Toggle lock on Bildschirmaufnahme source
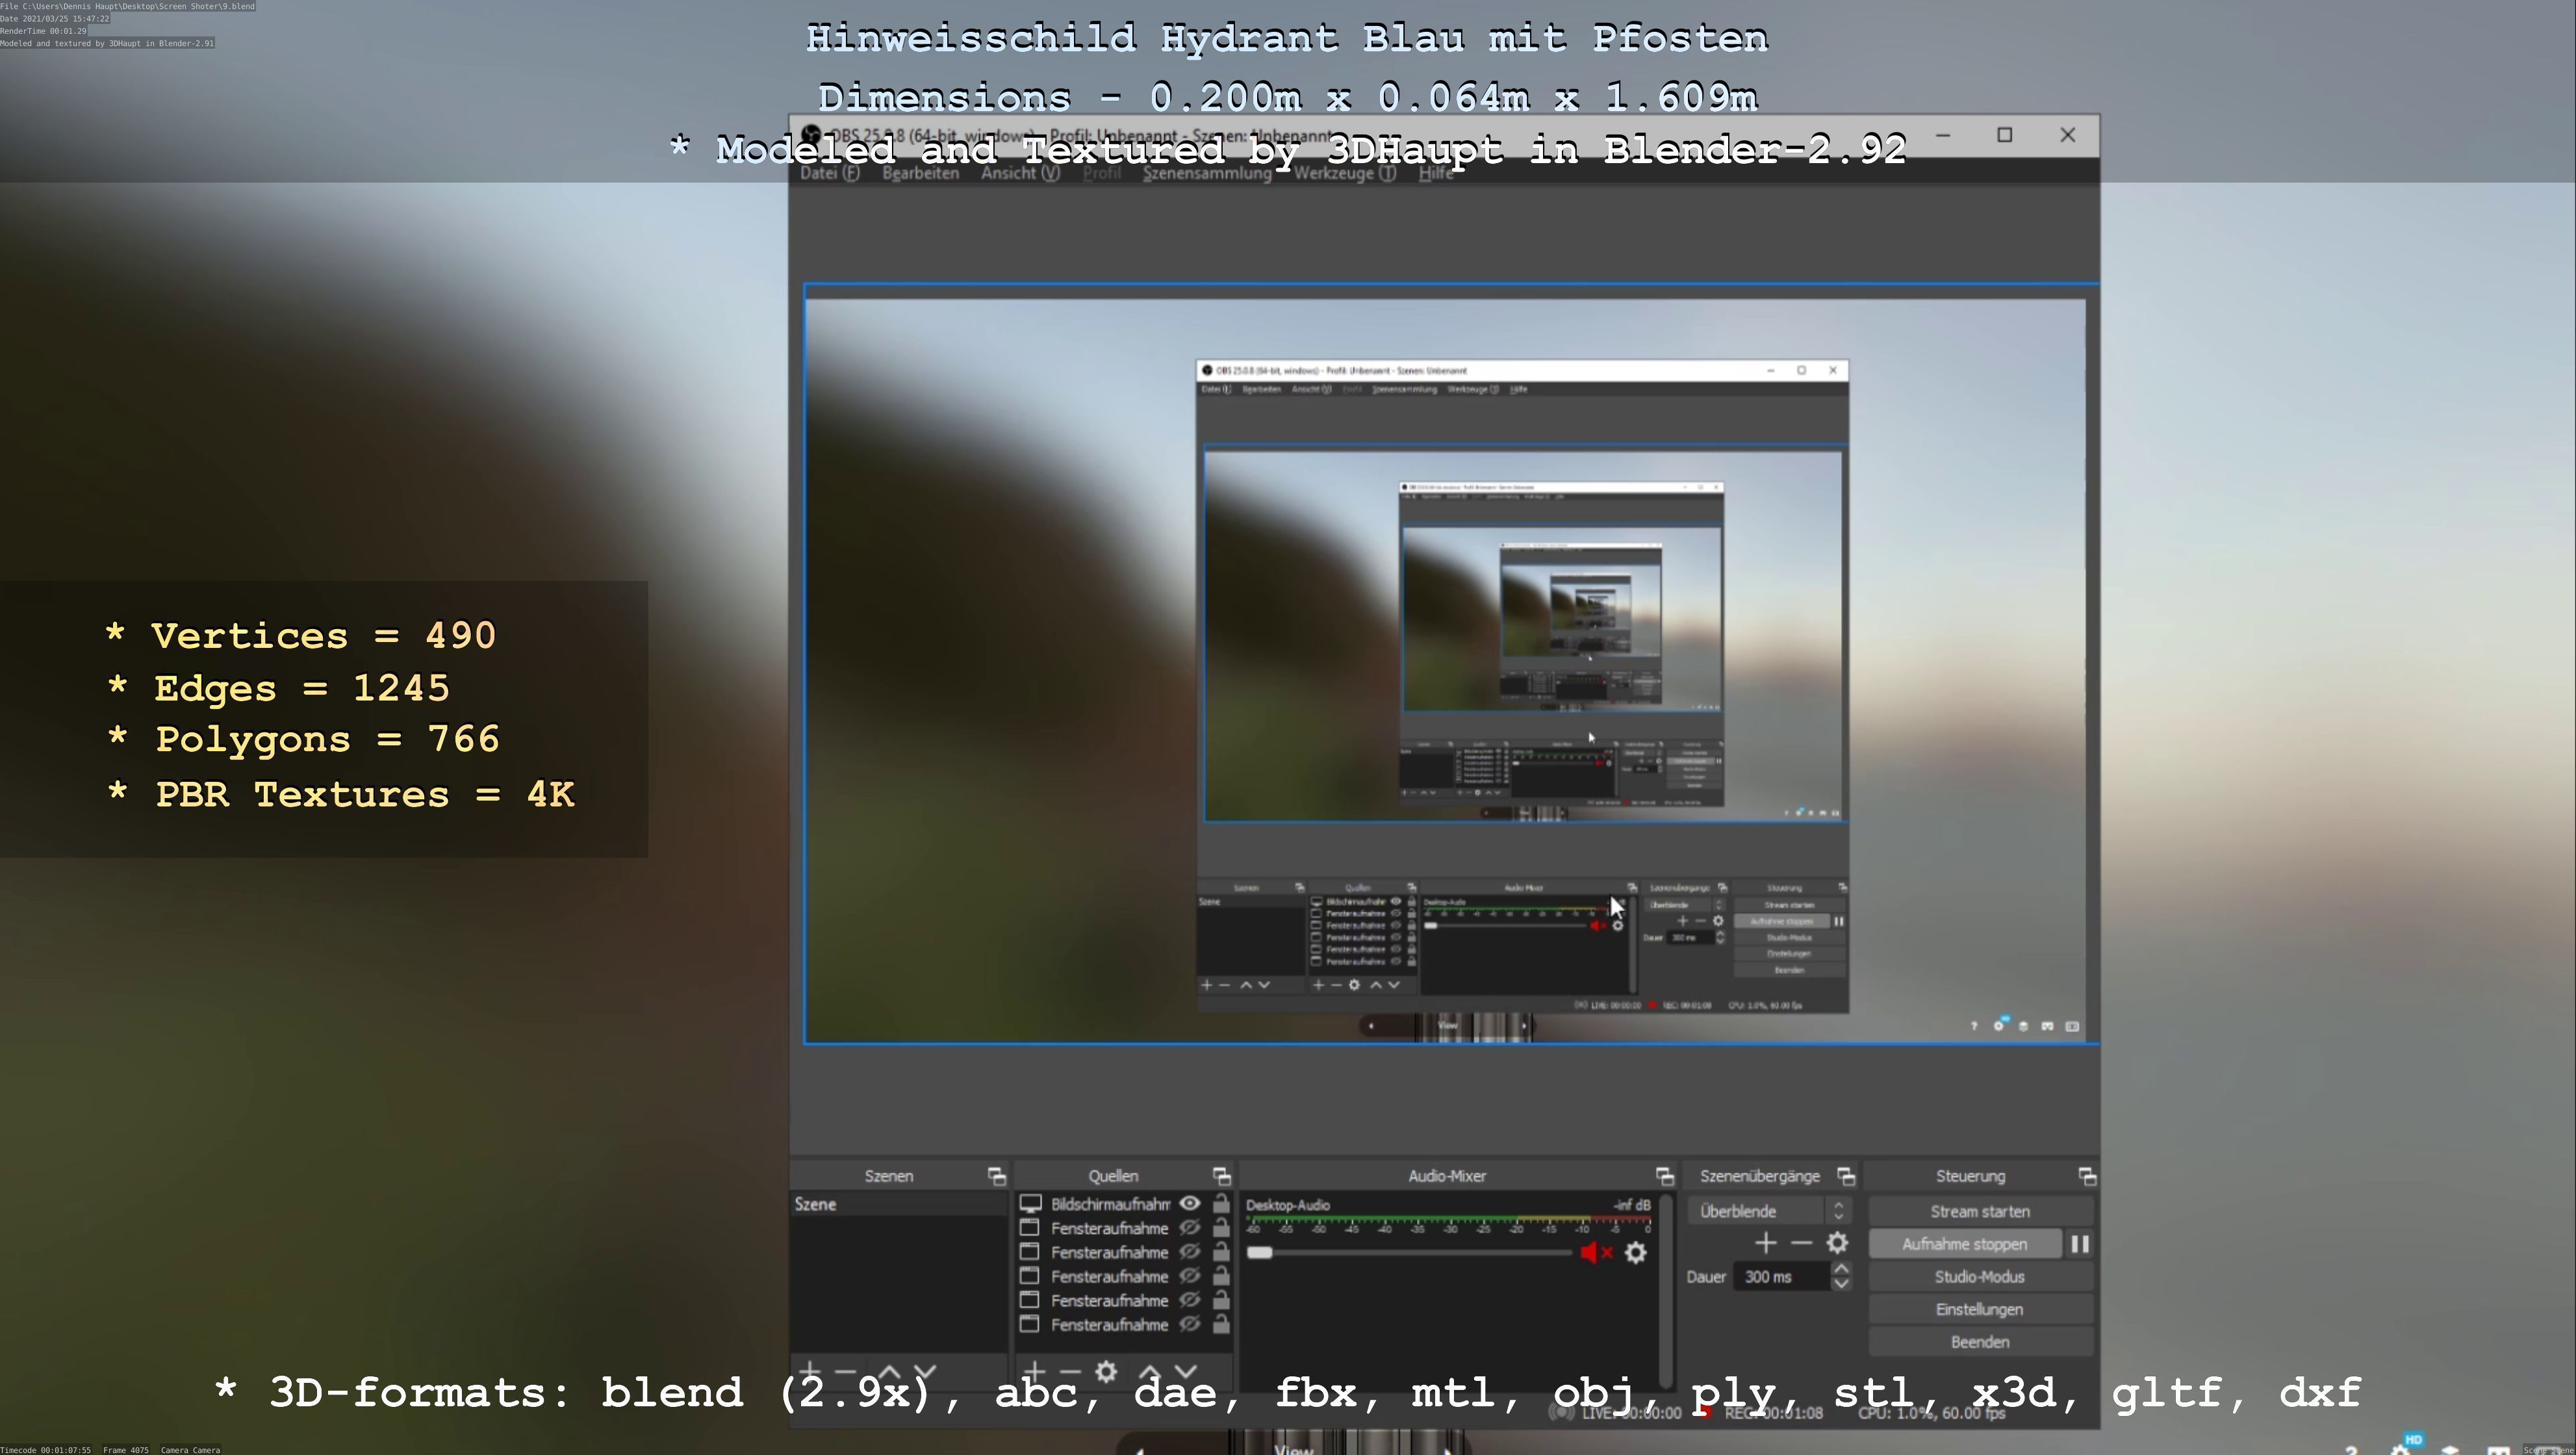 [x=1221, y=1203]
